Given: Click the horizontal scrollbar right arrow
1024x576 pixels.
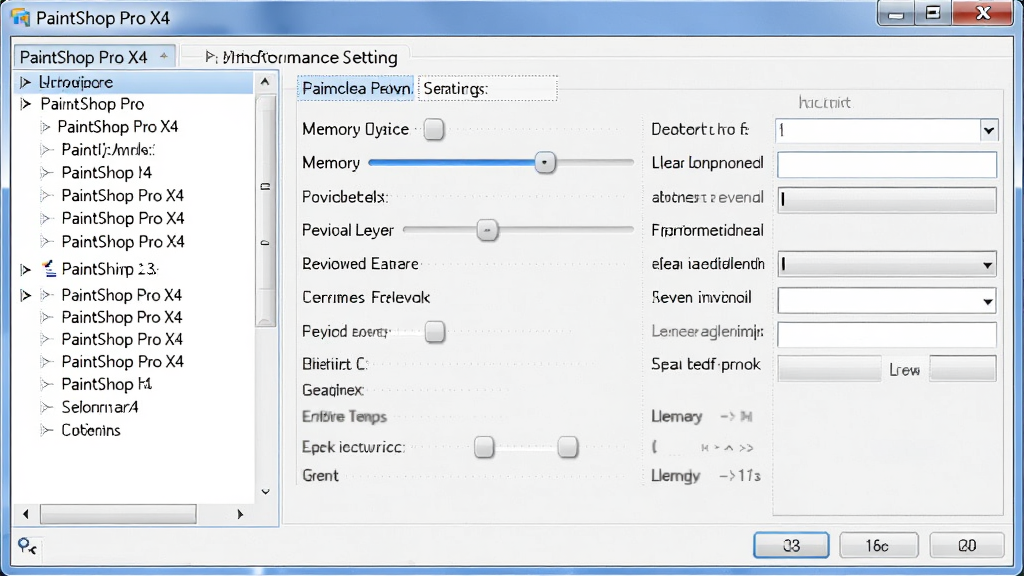Looking at the screenshot, I should (240, 515).
